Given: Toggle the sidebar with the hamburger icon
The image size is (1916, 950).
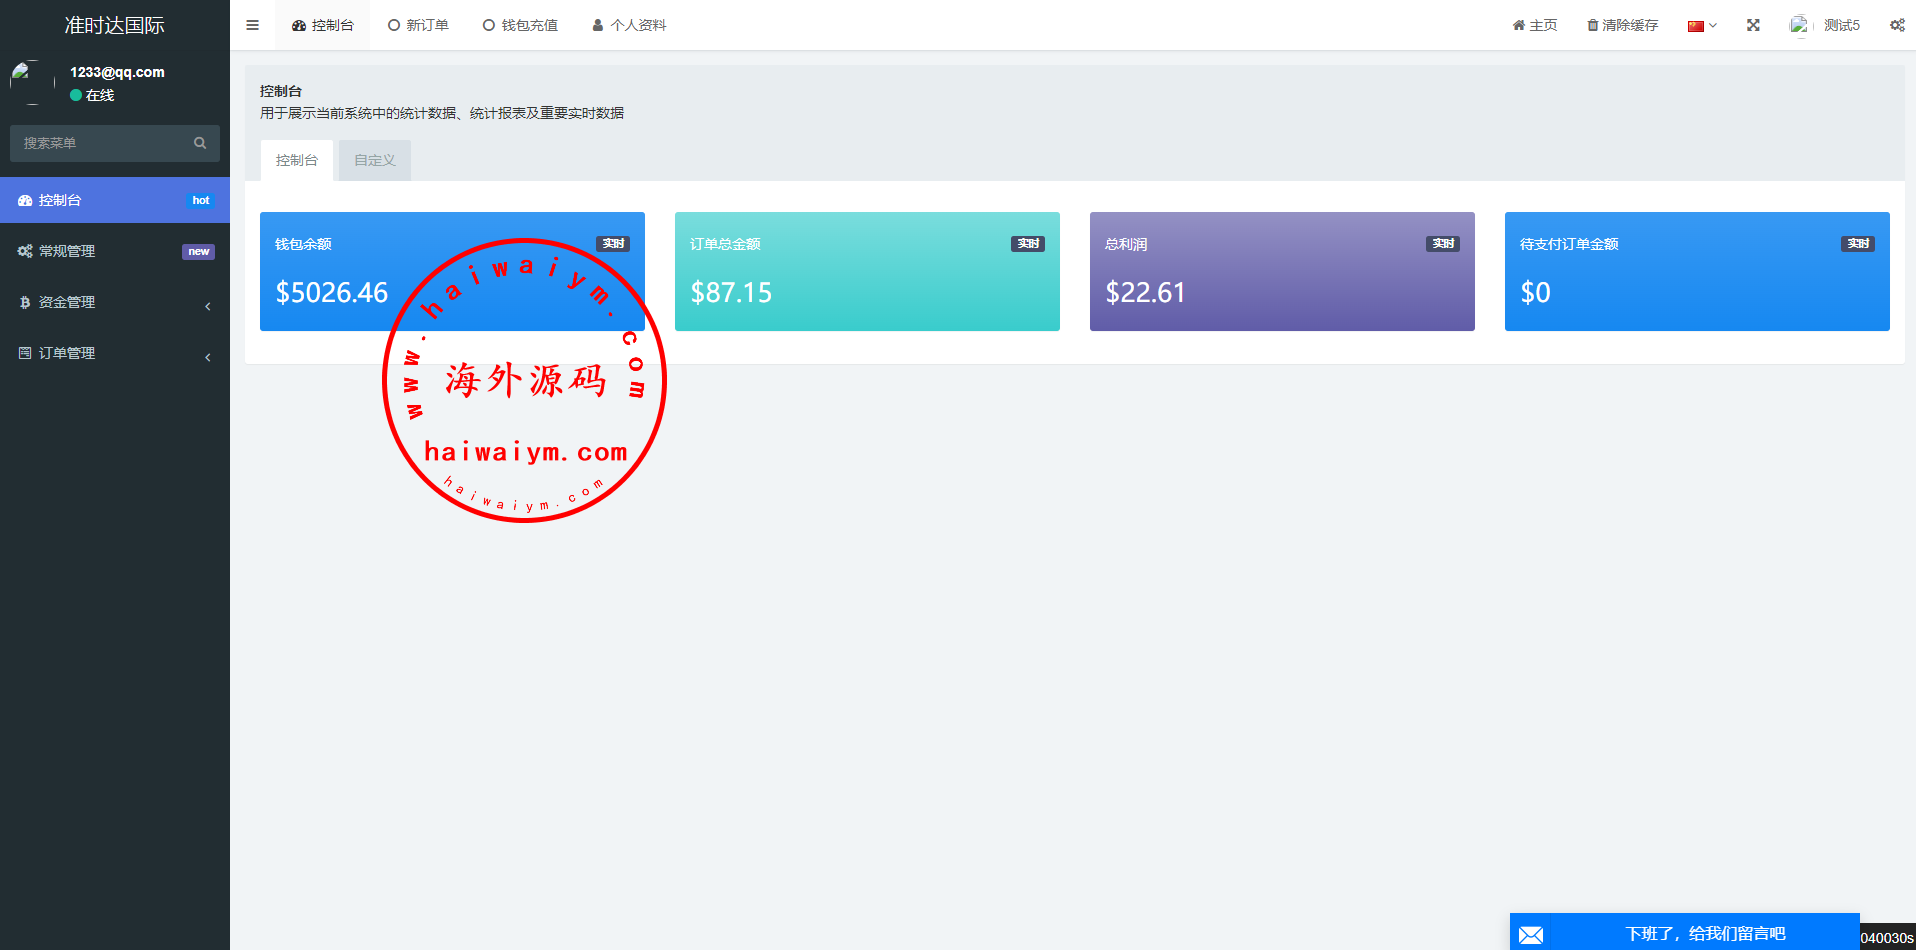Looking at the screenshot, I should point(252,25).
